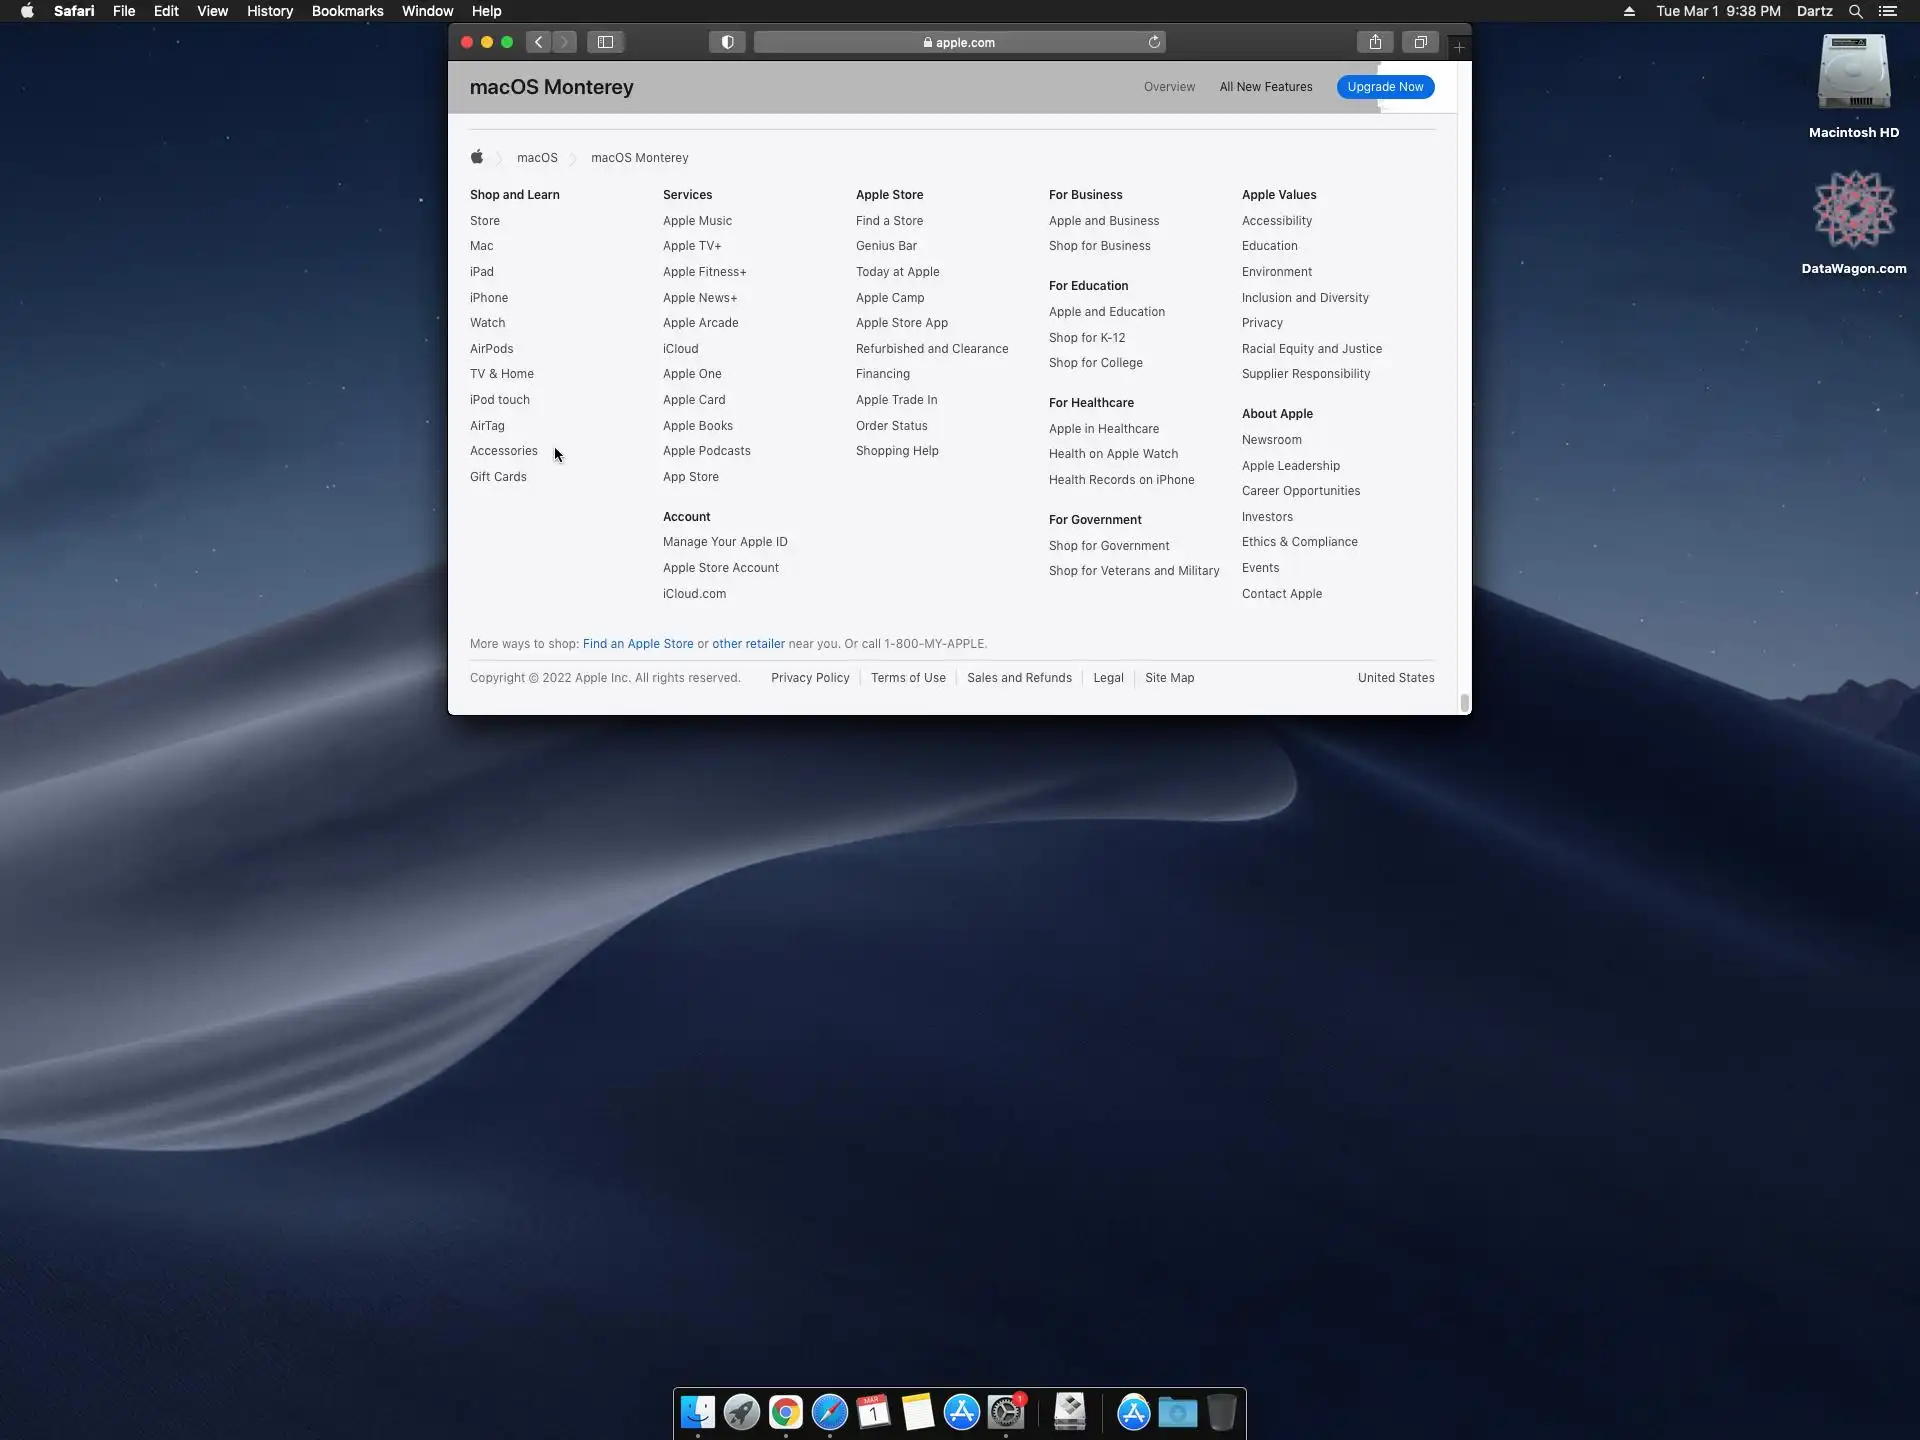Image resolution: width=1920 pixels, height=1440 pixels.
Task: Reload the page with the refresh icon
Action: pos(1154,42)
